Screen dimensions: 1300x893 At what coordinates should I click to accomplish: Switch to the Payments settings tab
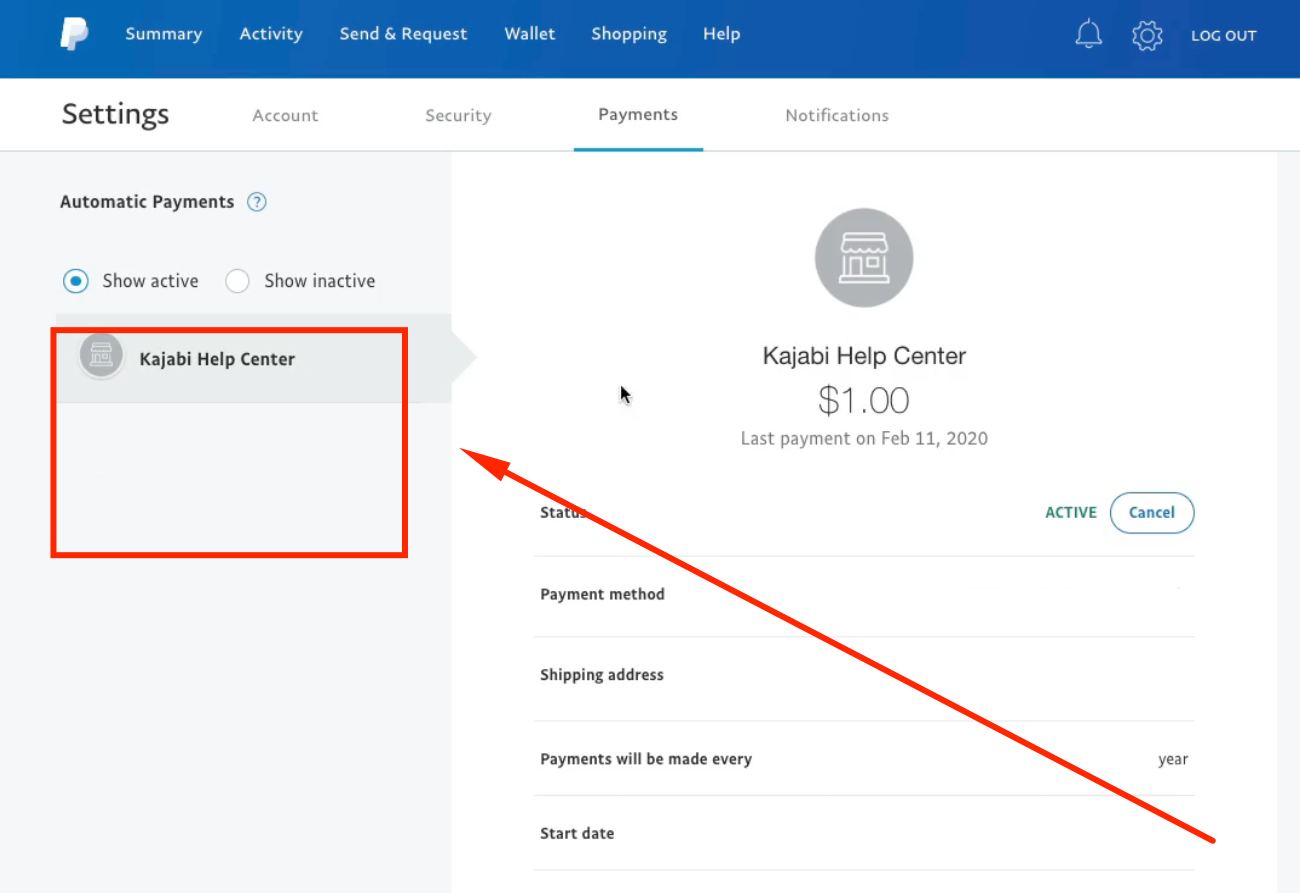[x=638, y=115]
